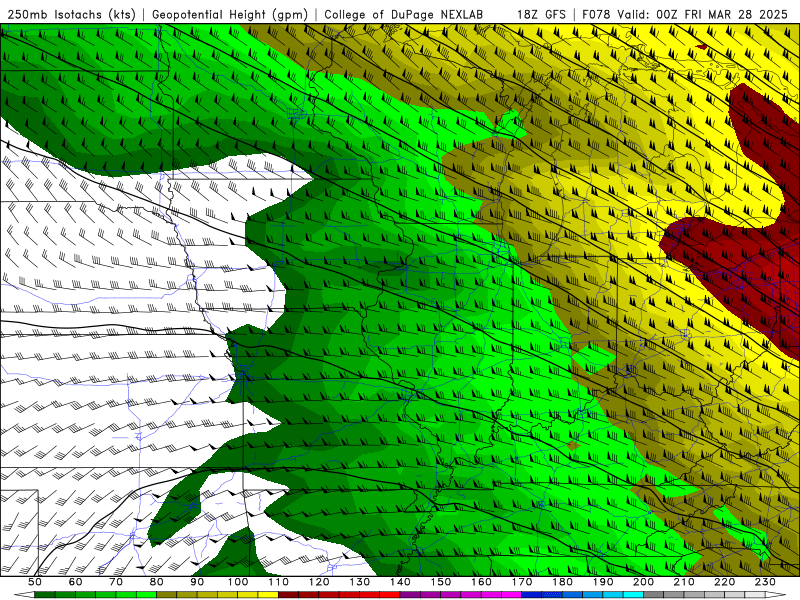This screenshot has width=800, height=600.
Task: Click the 70 label on the color scale
Action: (x=116, y=582)
